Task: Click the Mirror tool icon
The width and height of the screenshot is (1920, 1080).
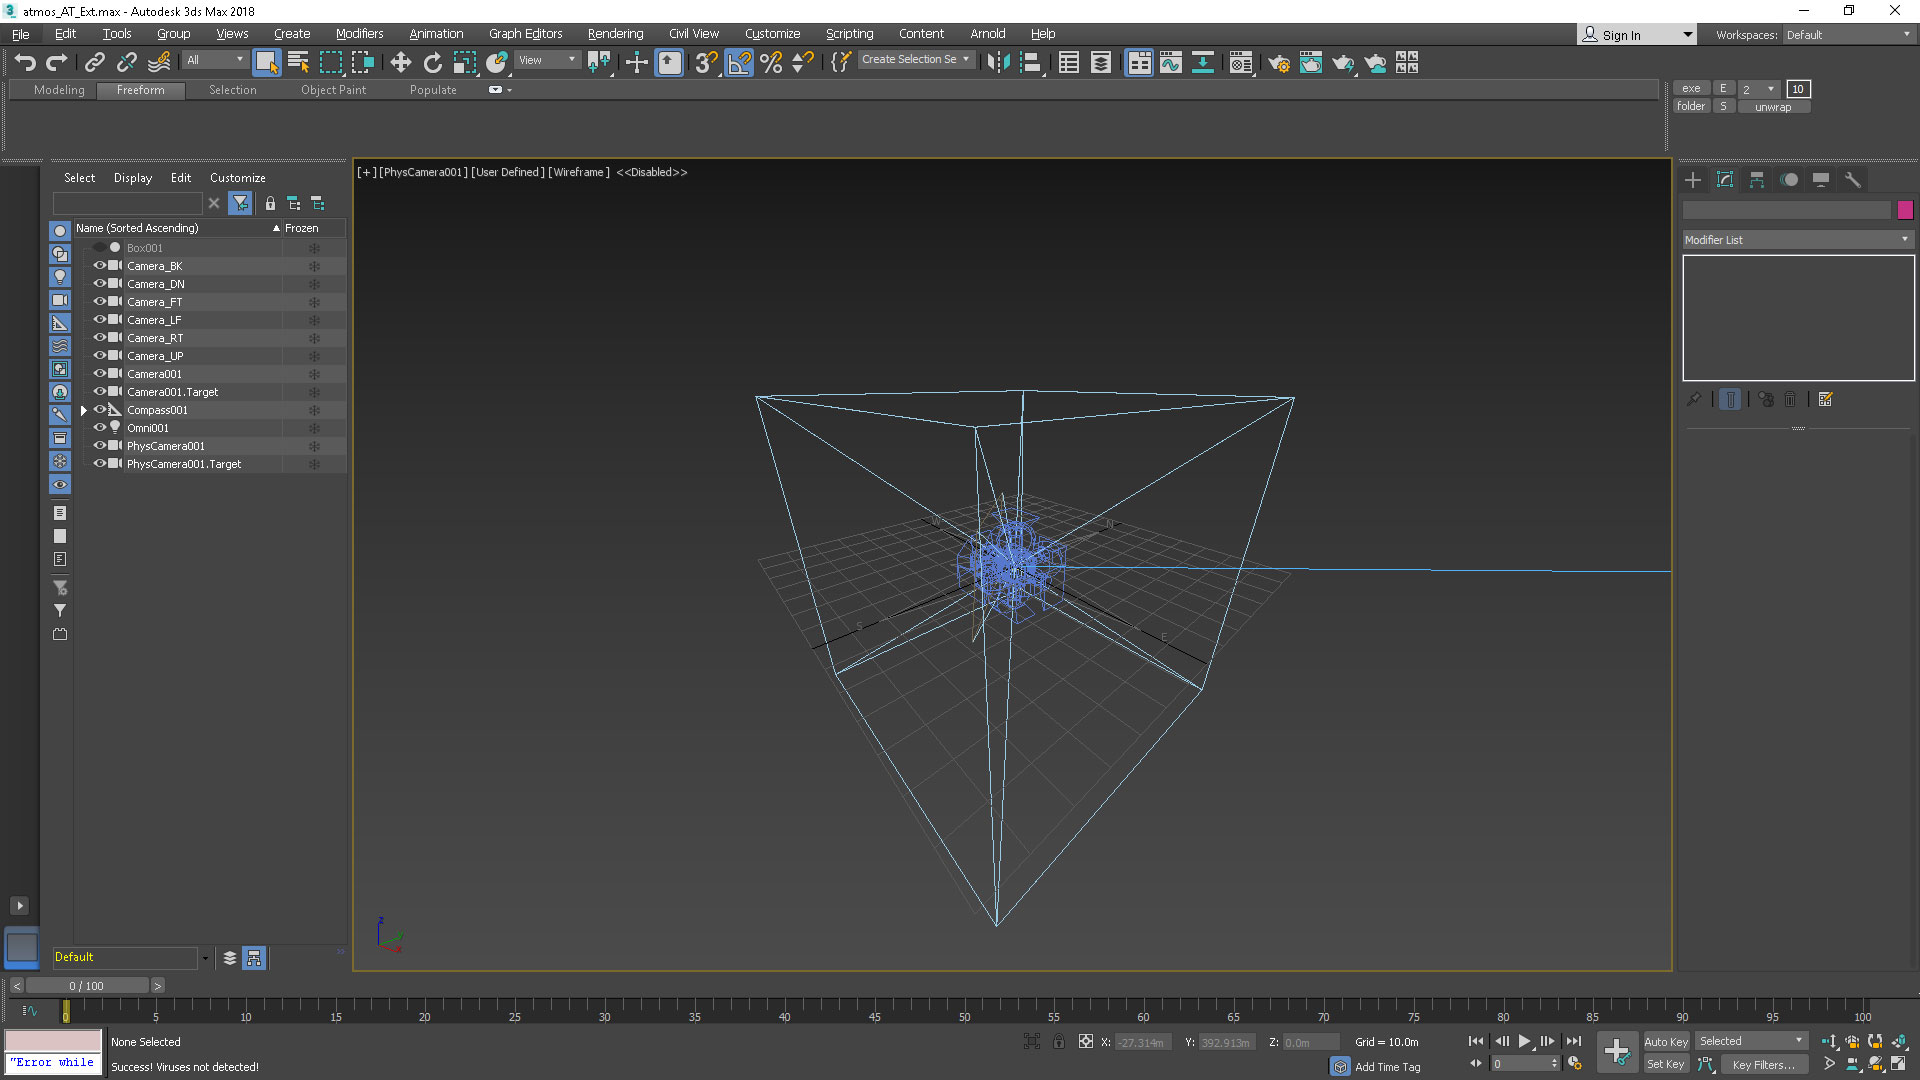Action: tap(998, 63)
